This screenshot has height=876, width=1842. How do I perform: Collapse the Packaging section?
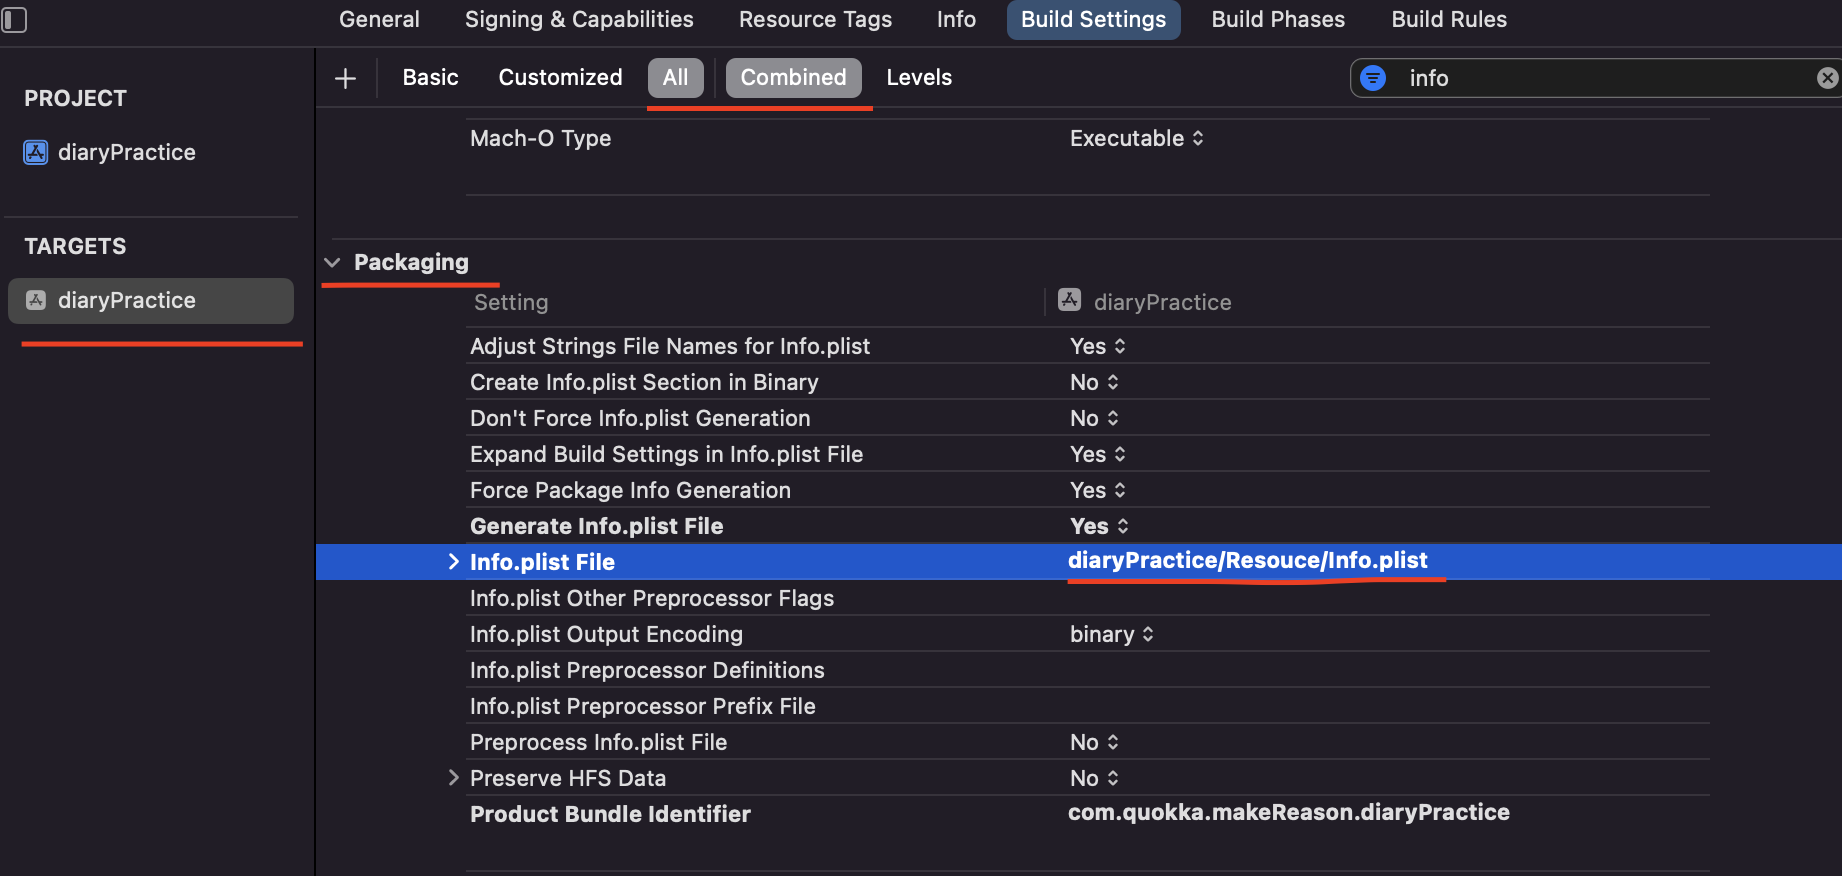(x=332, y=262)
